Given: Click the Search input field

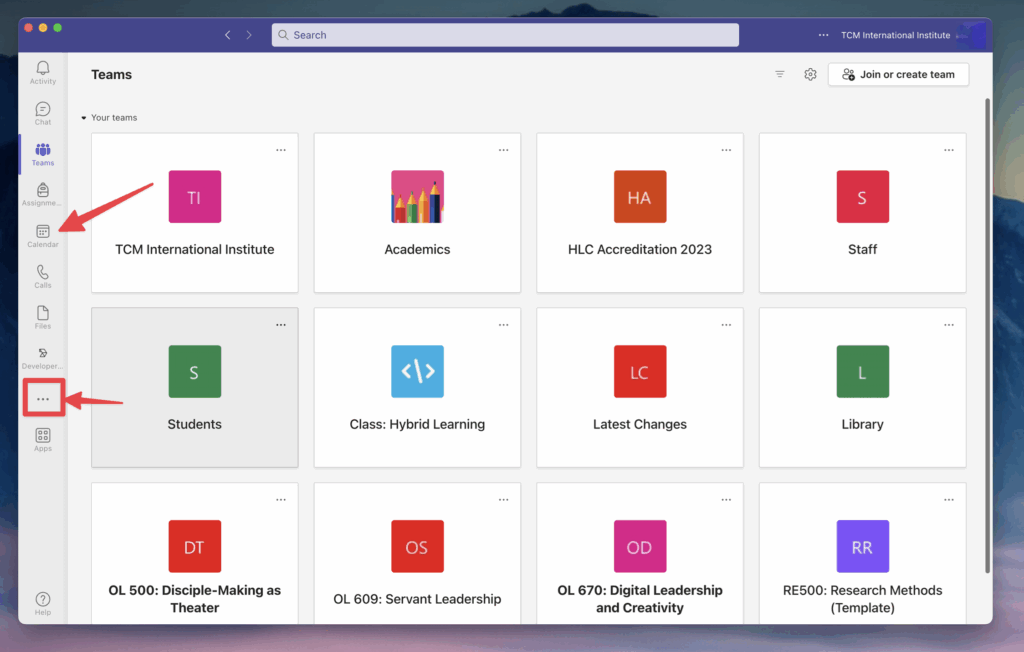Looking at the screenshot, I should [505, 35].
